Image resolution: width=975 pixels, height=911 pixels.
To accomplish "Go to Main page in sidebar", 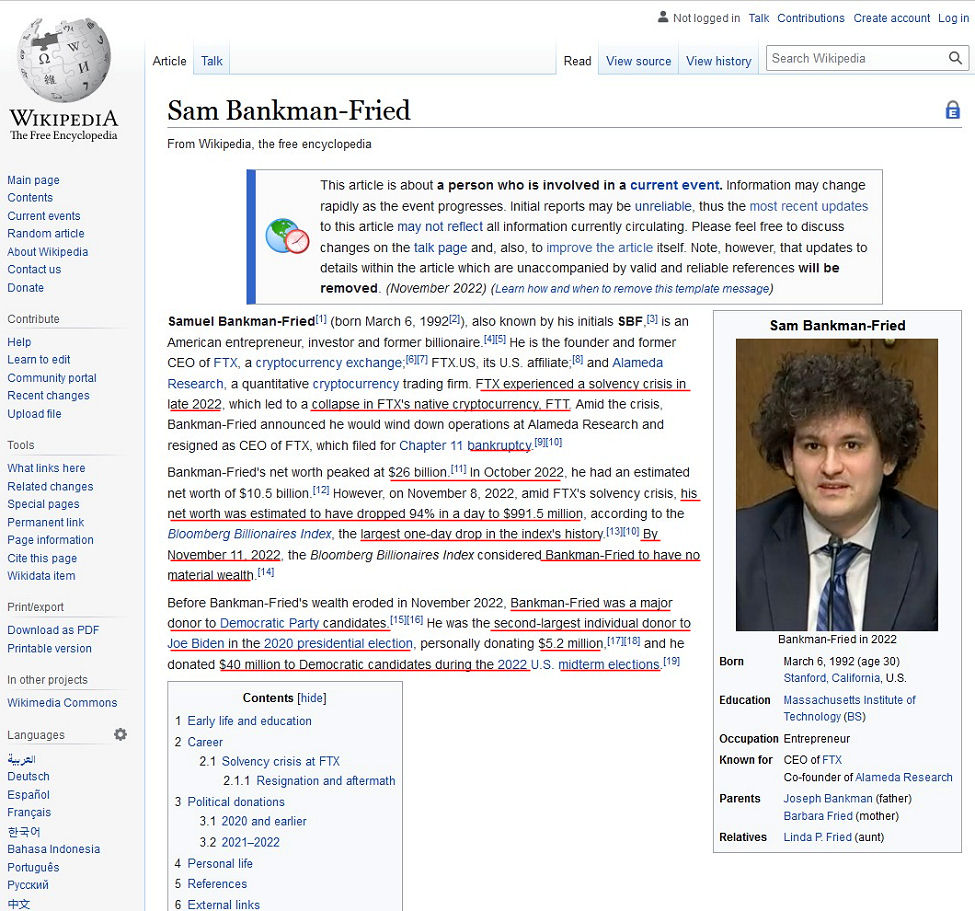I will [34, 180].
